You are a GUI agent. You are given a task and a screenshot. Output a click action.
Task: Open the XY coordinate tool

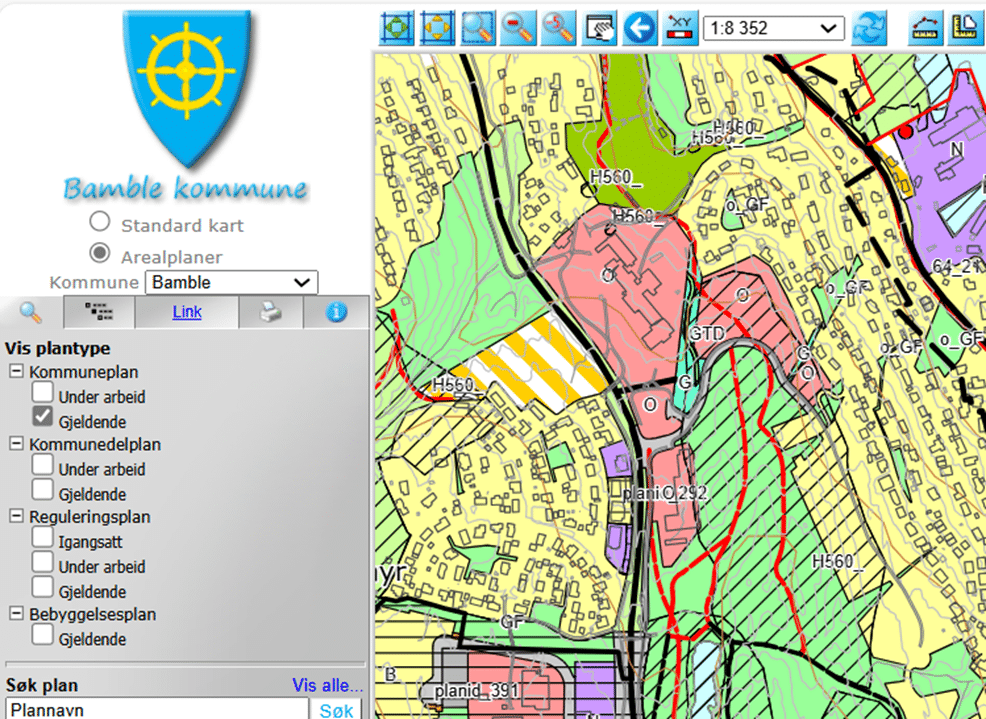click(680, 27)
